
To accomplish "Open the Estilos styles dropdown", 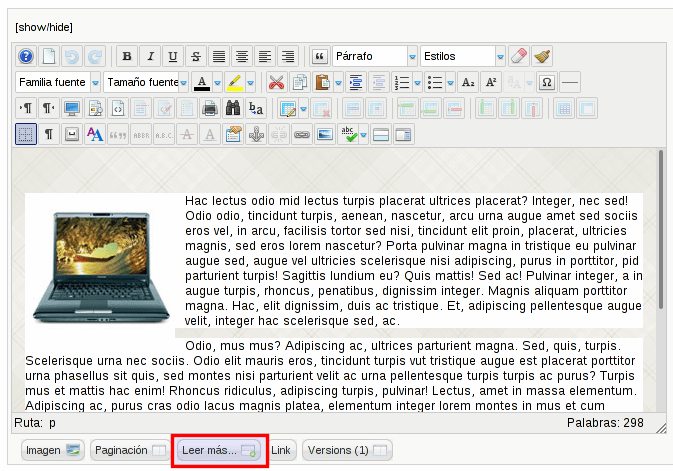I will pyautogui.click(x=463, y=56).
